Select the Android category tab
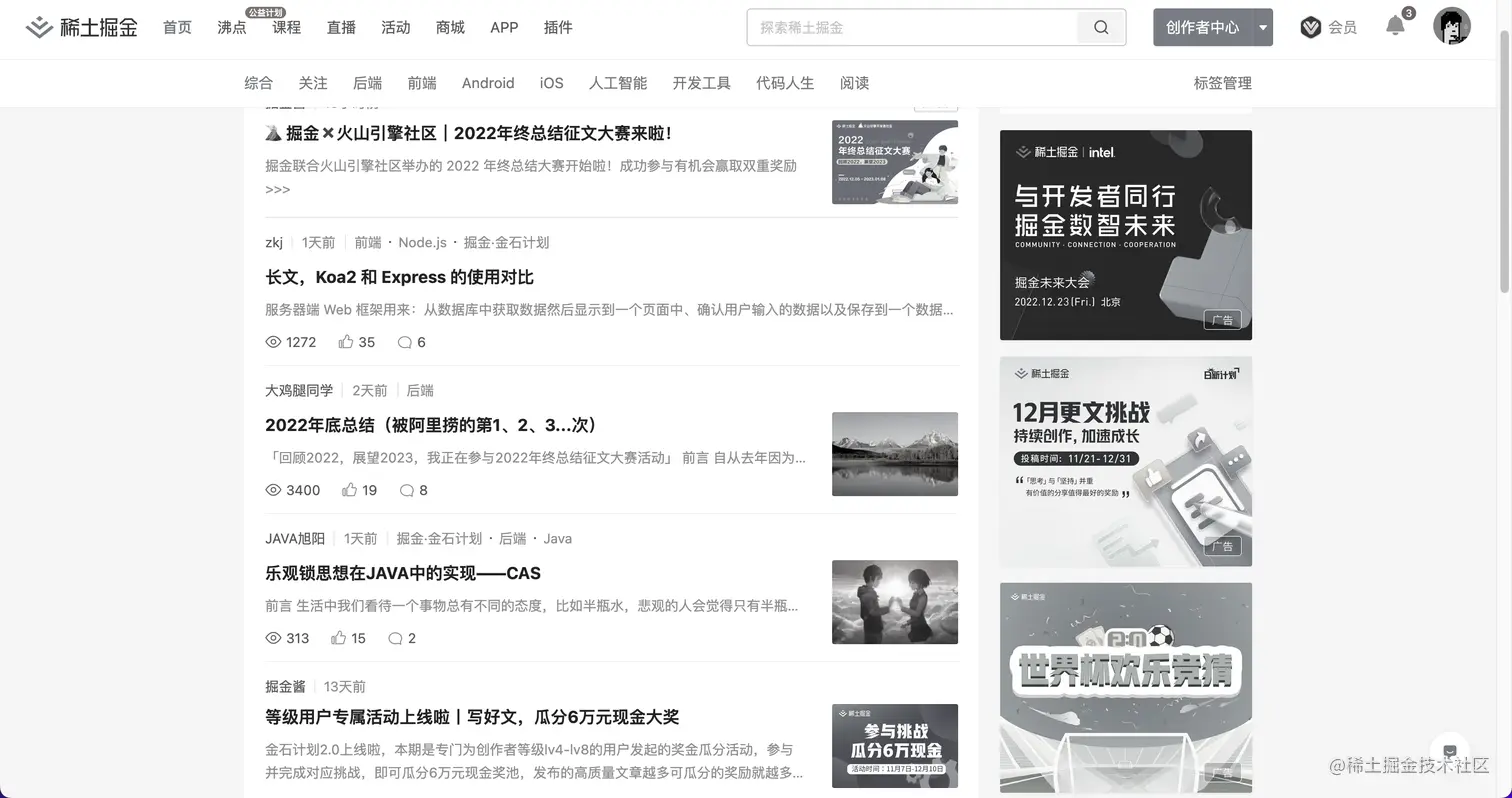 click(488, 83)
